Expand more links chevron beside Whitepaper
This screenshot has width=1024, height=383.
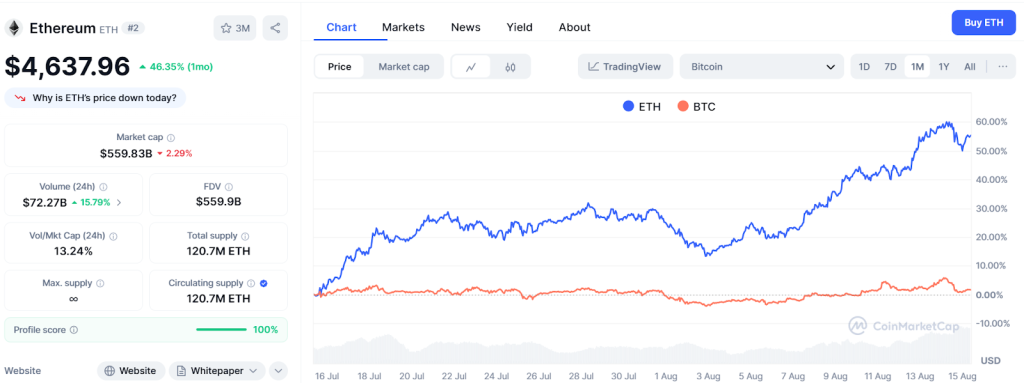(x=278, y=371)
